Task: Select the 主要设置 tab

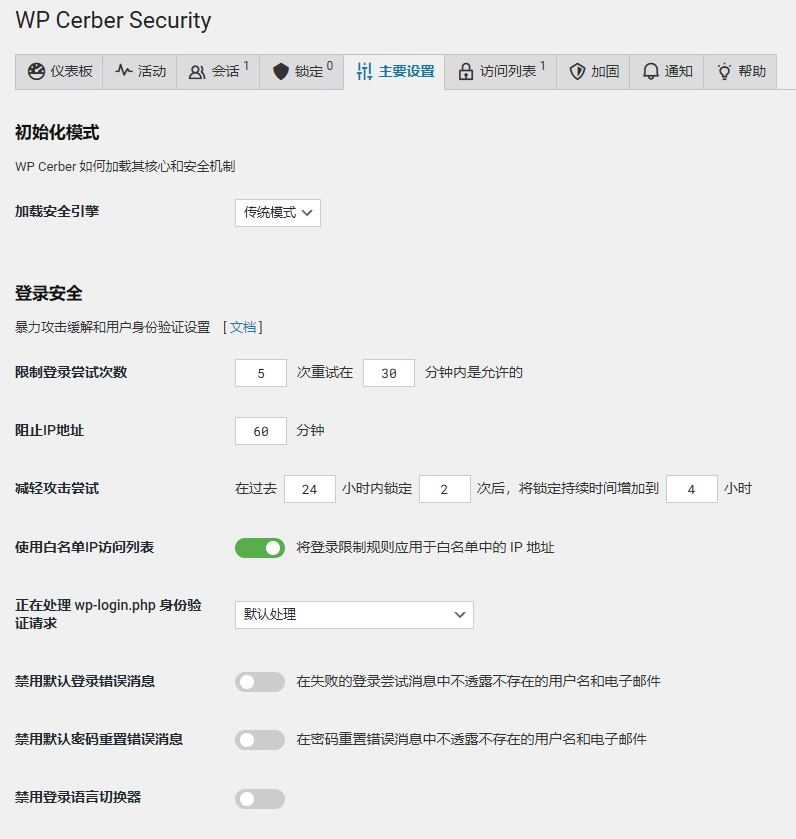Action: pos(394,72)
